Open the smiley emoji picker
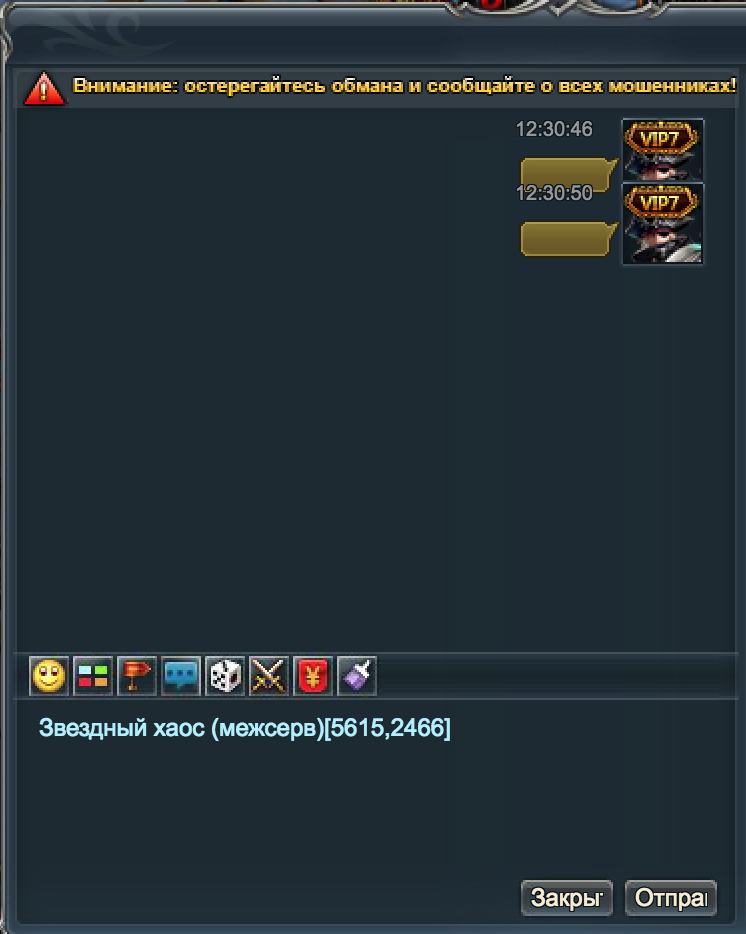This screenshot has width=746, height=934. click(x=49, y=676)
